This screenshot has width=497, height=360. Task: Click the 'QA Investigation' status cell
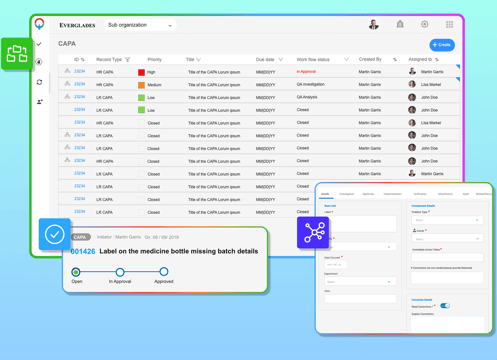(x=310, y=84)
